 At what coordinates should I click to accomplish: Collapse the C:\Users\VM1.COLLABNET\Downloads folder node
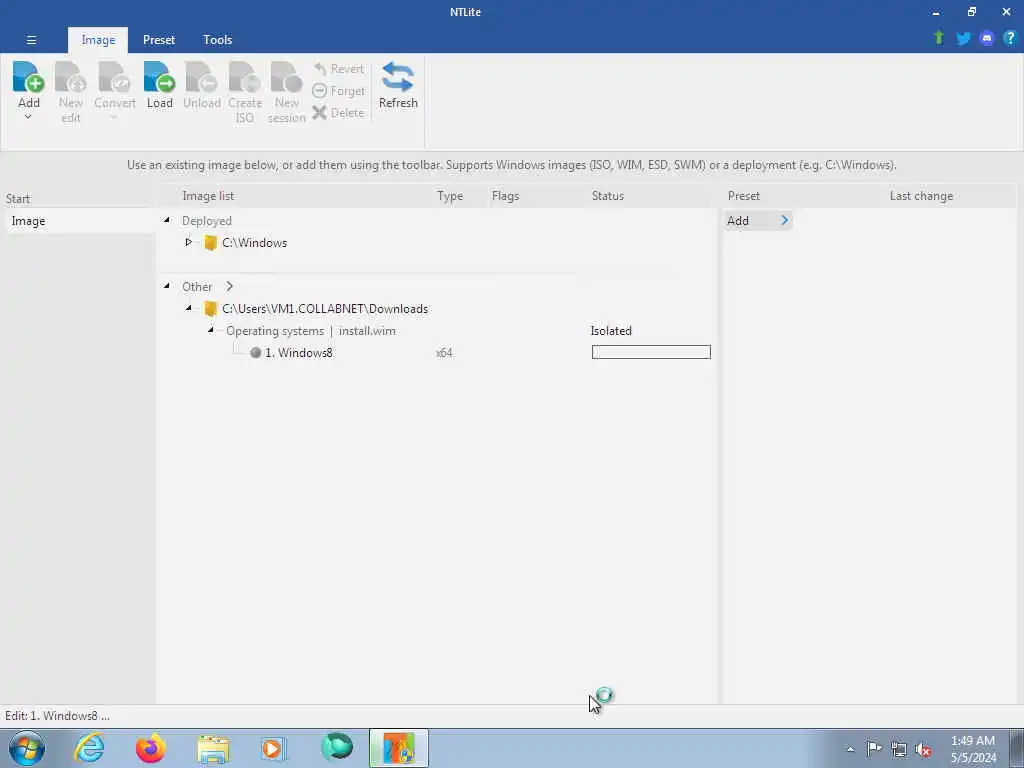click(188, 308)
